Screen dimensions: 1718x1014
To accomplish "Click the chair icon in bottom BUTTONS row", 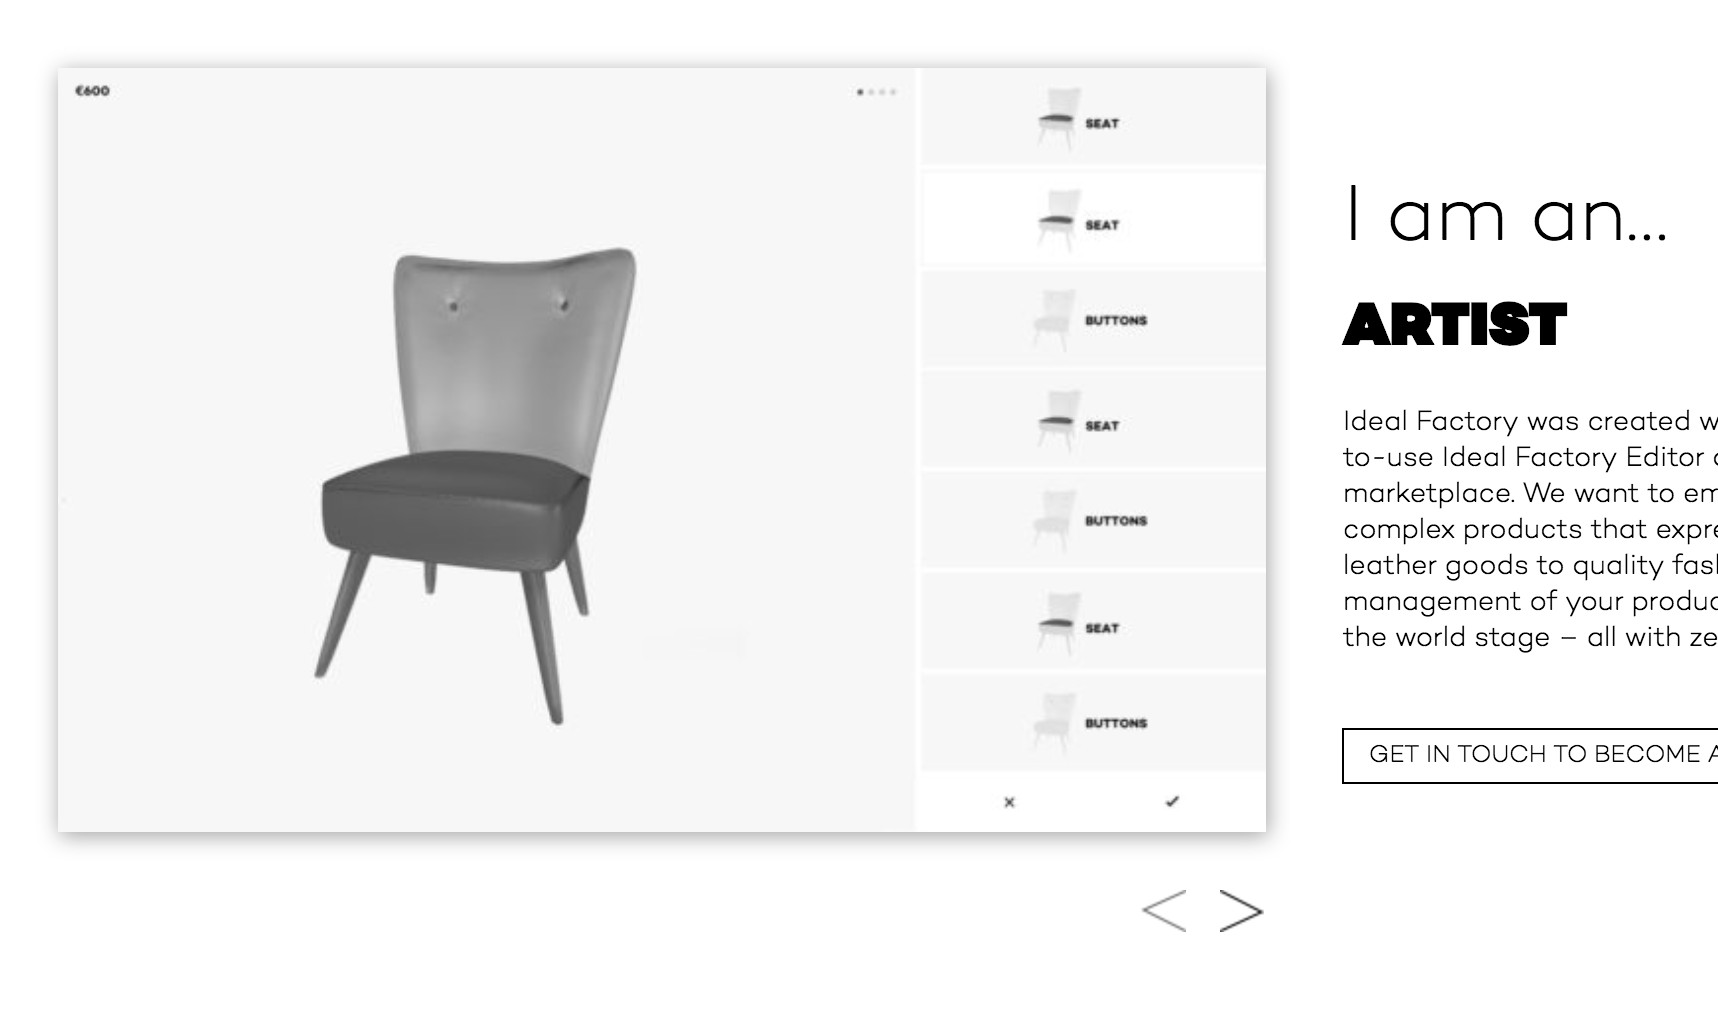I will coord(1054,722).
